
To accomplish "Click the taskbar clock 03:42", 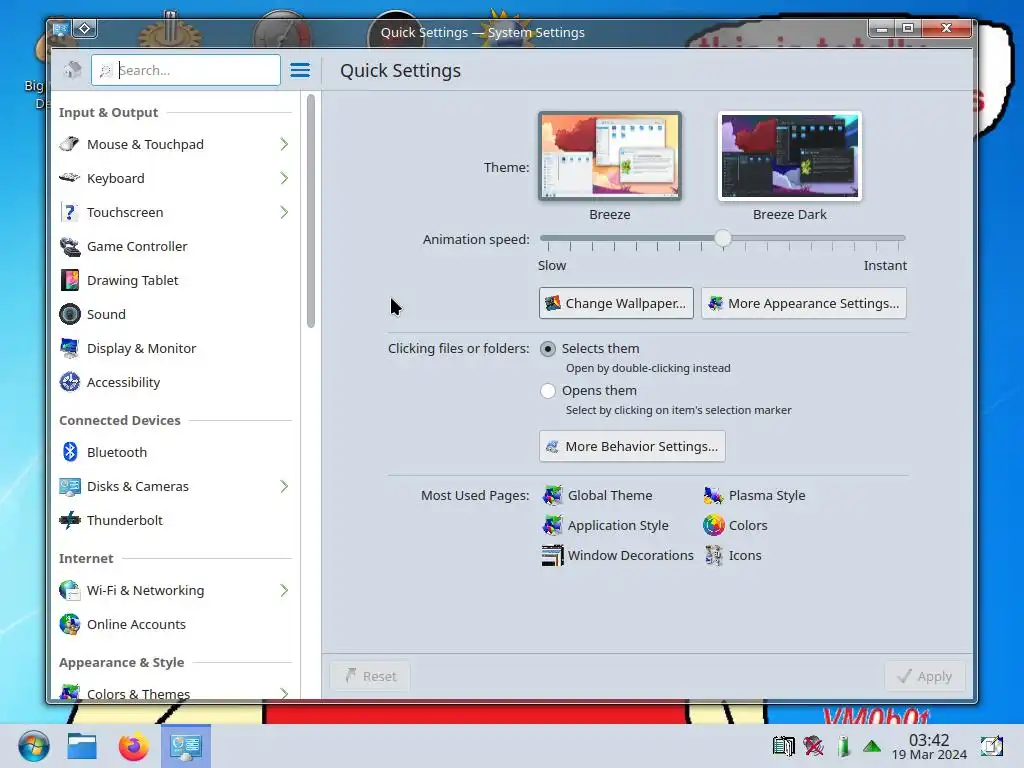I will pyautogui.click(x=929, y=740).
